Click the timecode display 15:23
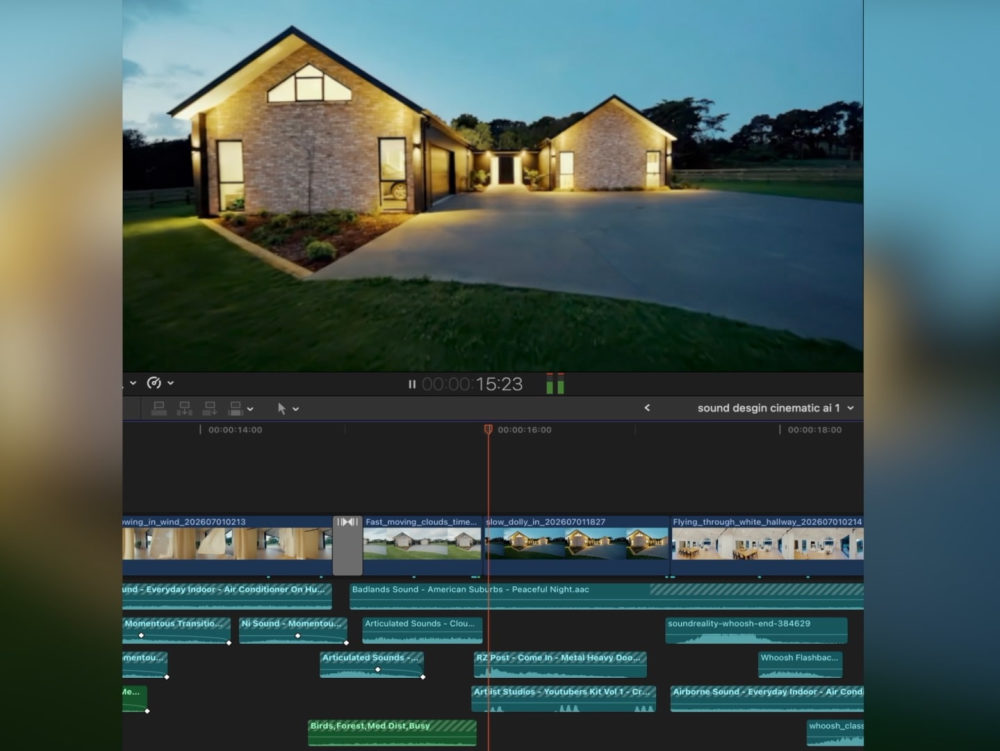 (x=473, y=384)
